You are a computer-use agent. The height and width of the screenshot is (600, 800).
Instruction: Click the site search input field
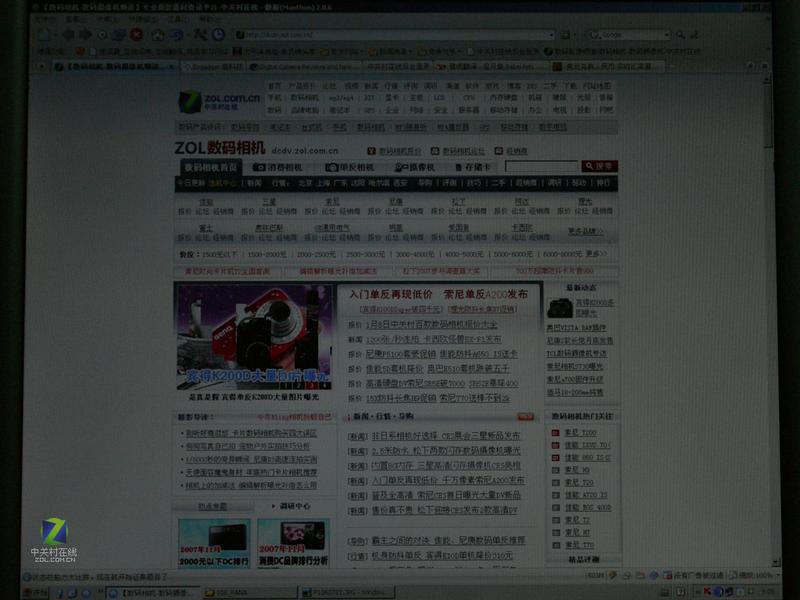tap(541, 166)
